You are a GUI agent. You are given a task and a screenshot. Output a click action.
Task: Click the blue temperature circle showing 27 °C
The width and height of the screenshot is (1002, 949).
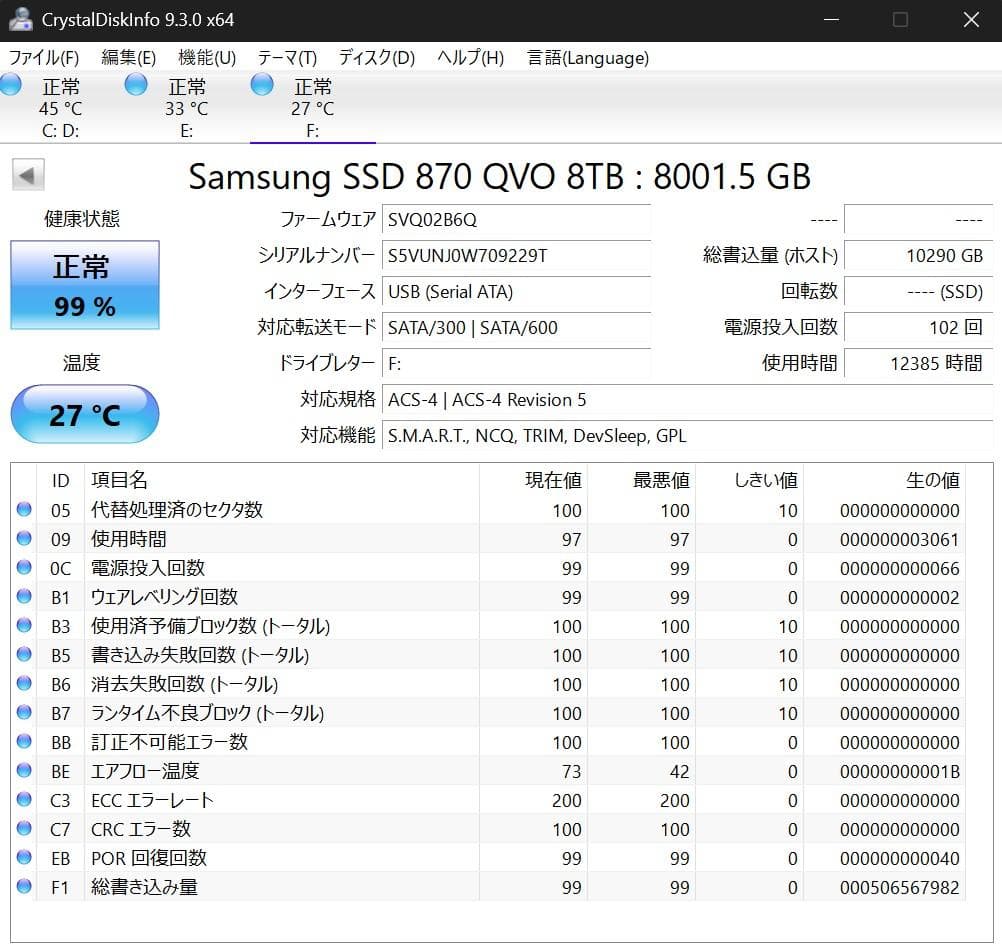[84, 414]
